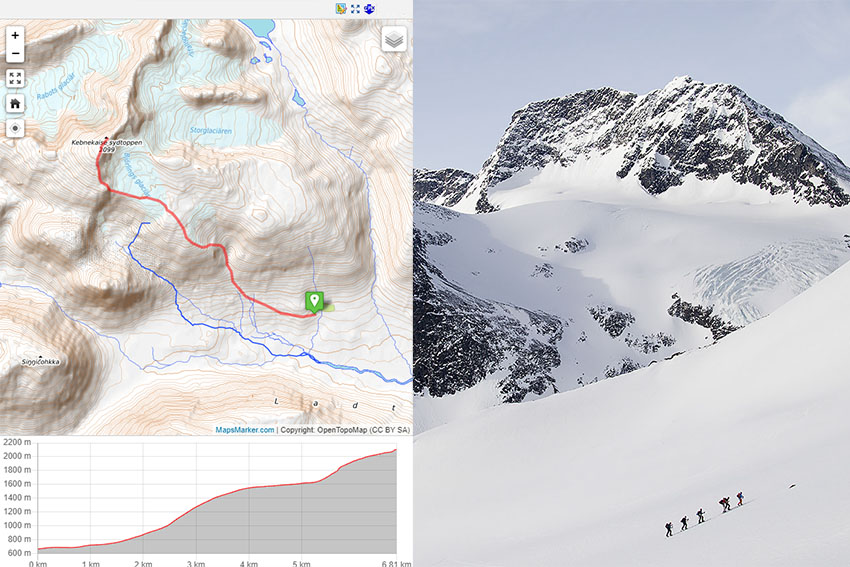Viewport: 850px width, 567px height.
Task: Click the green start location marker
Action: (314, 302)
